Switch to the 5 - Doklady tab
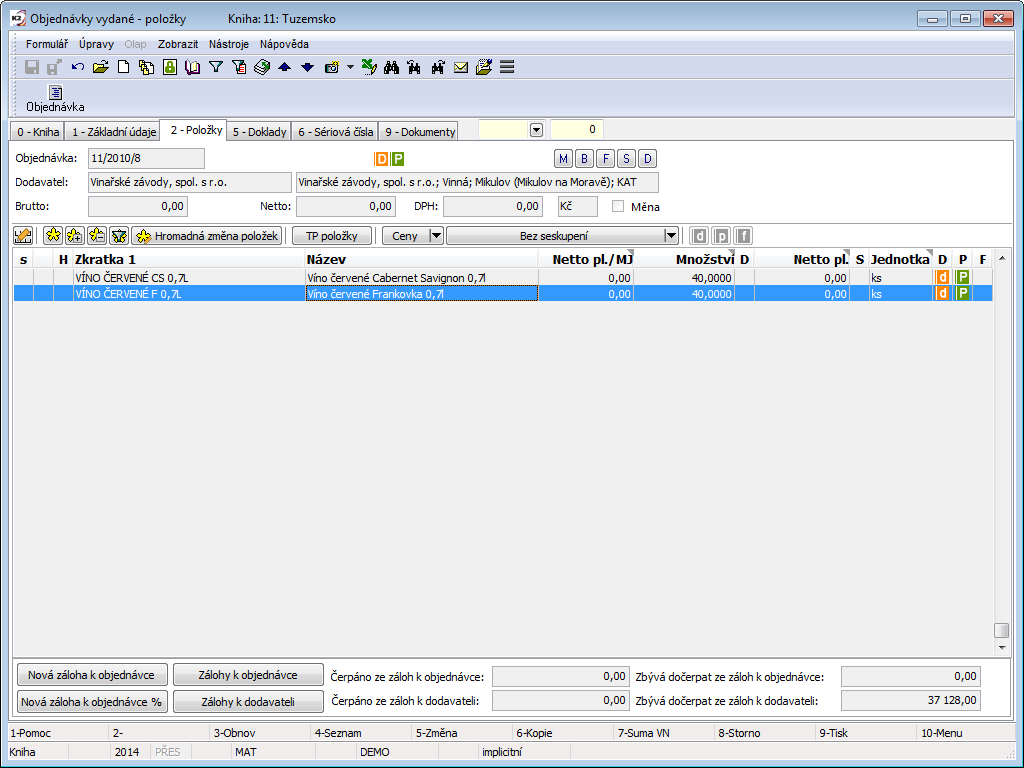This screenshot has width=1024, height=768. [x=259, y=132]
